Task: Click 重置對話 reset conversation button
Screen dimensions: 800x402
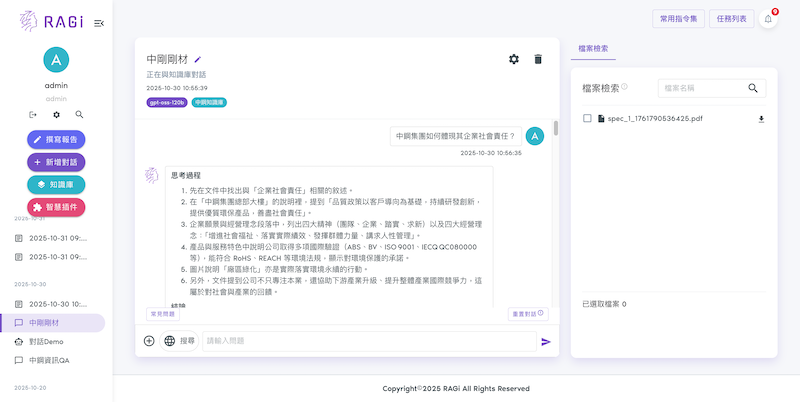Action: pyautogui.click(x=528, y=314)
